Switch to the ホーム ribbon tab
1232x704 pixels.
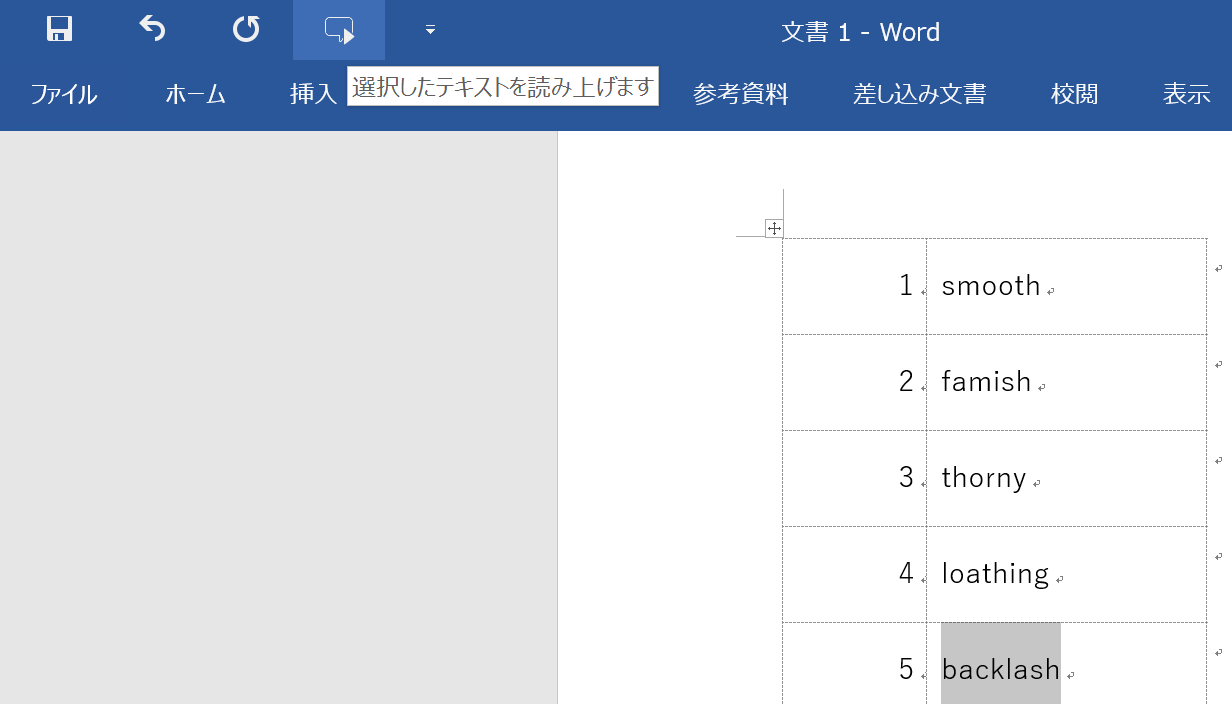[195, 95]
